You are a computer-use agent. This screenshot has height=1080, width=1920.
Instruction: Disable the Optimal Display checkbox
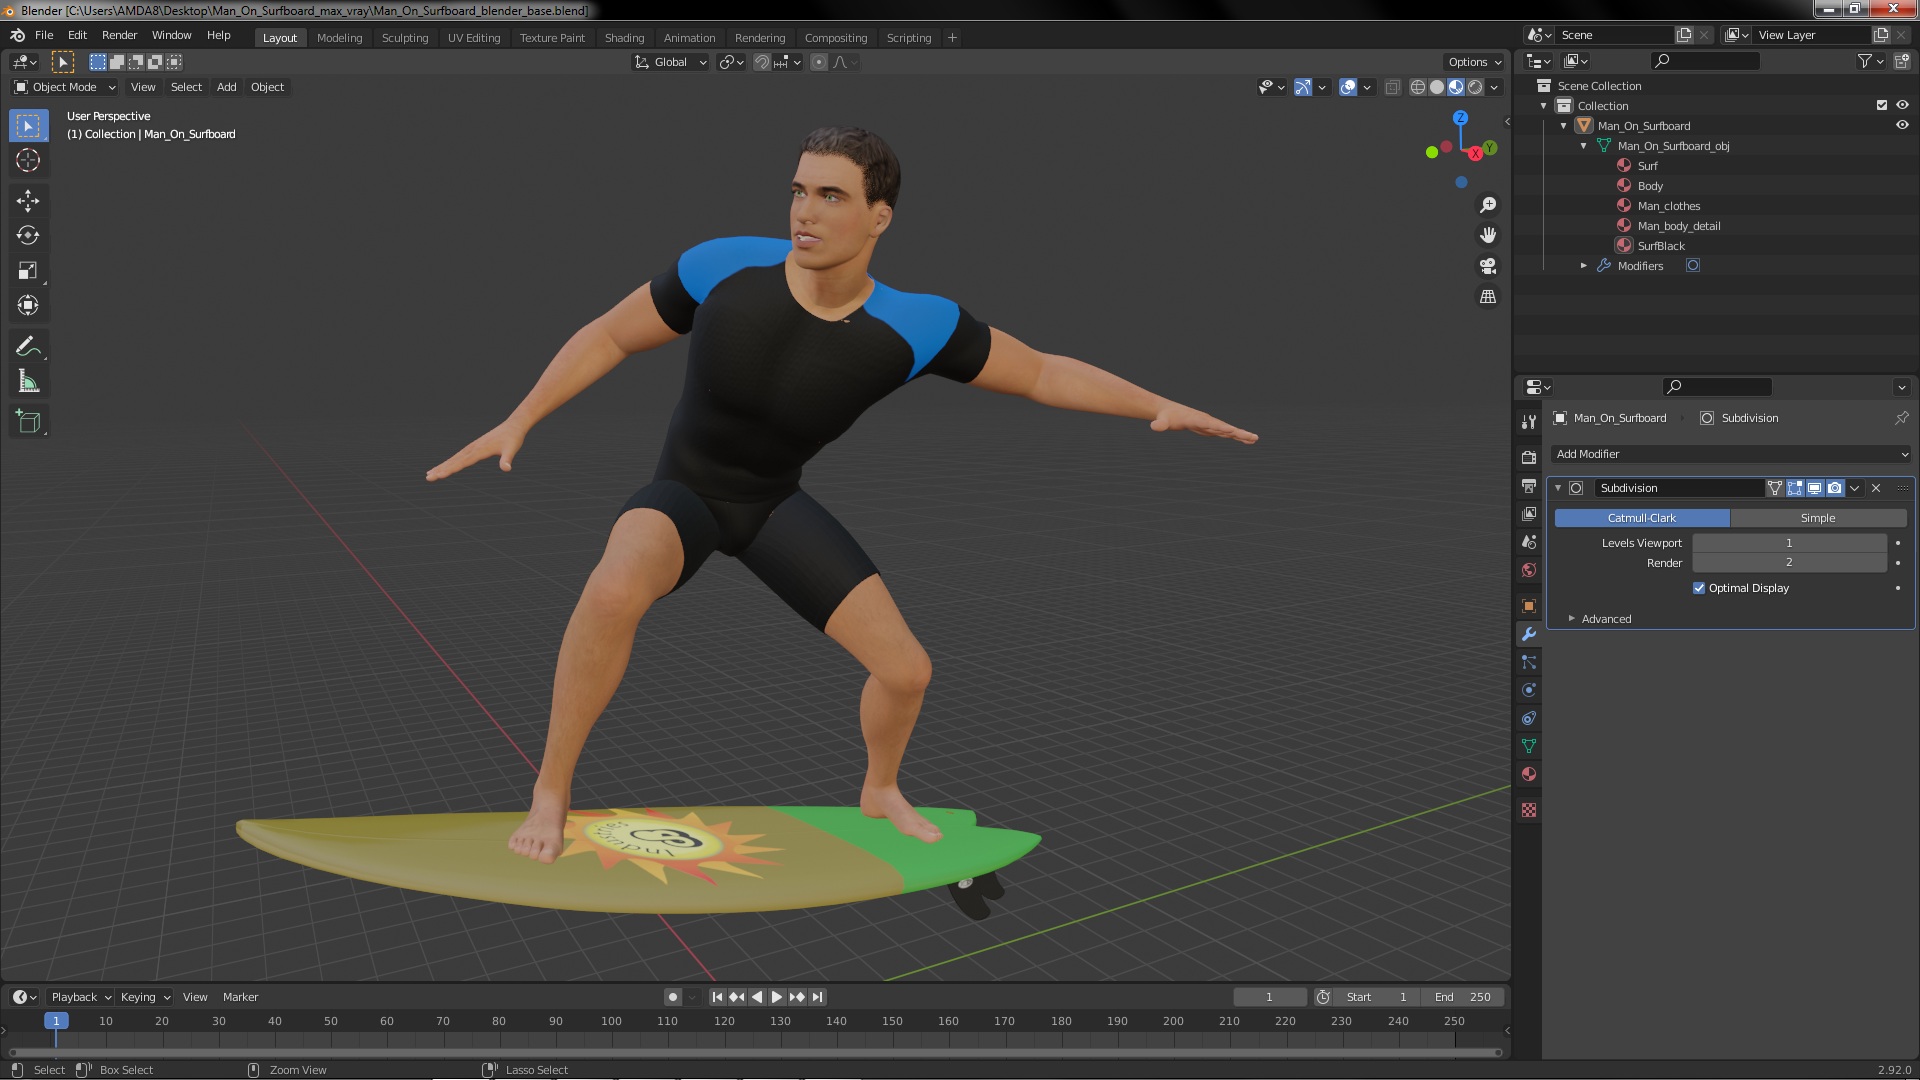(x=1699, y=588)
